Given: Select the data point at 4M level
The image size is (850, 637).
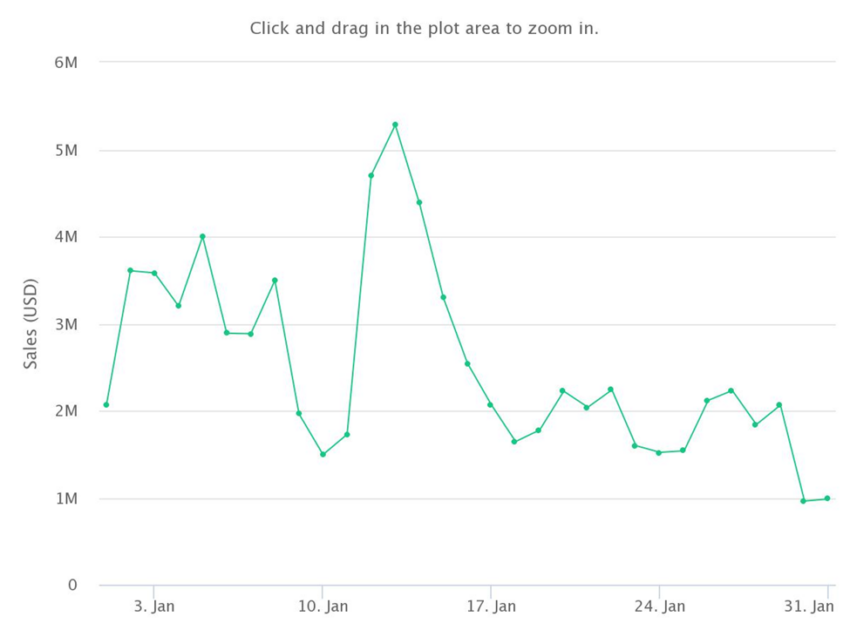Looking at the screenshot, I should point(202,236).
